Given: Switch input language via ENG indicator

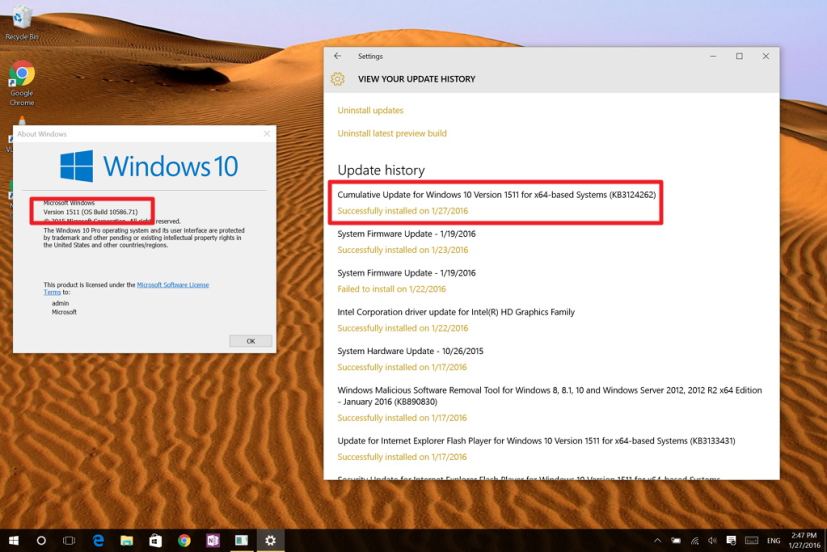Looking at the screenshot, I should click(x=774, y=540).
